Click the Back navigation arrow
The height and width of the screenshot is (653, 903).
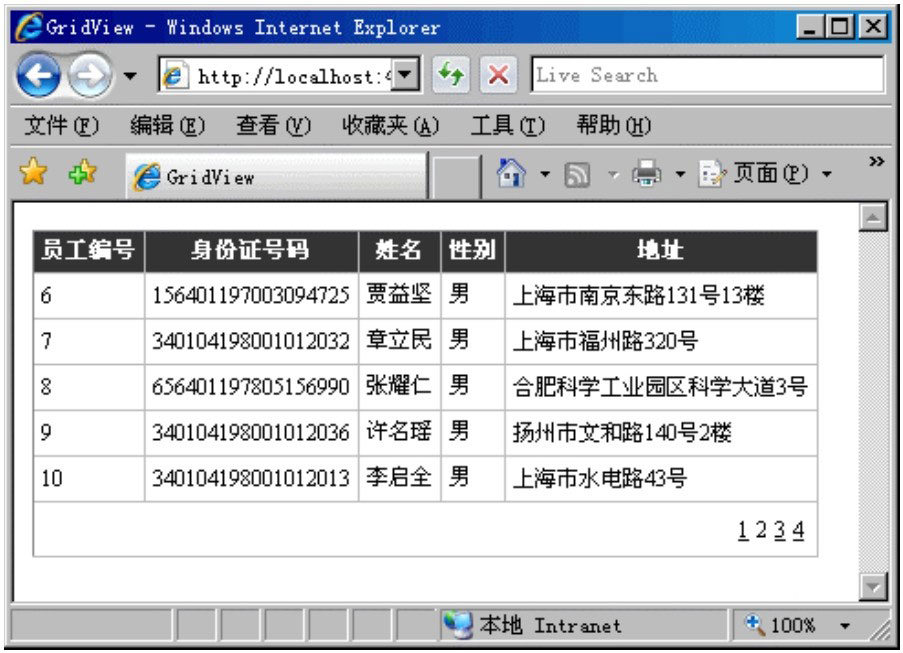pyautogui.click(x=38, y=75)
